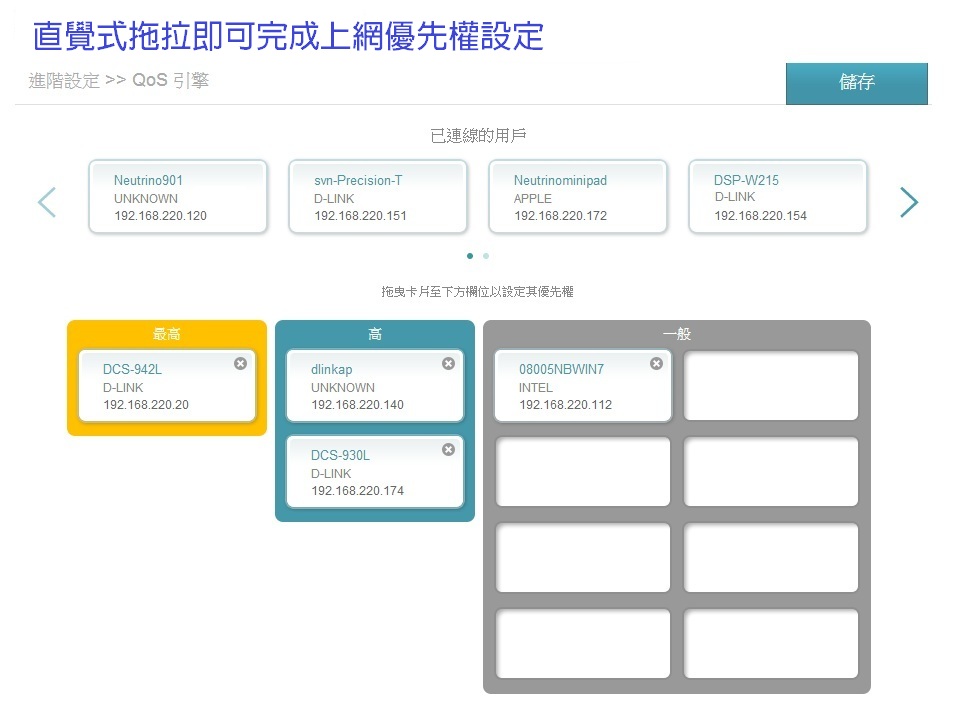Click the 一般 normal priority header

coord(677,334)
